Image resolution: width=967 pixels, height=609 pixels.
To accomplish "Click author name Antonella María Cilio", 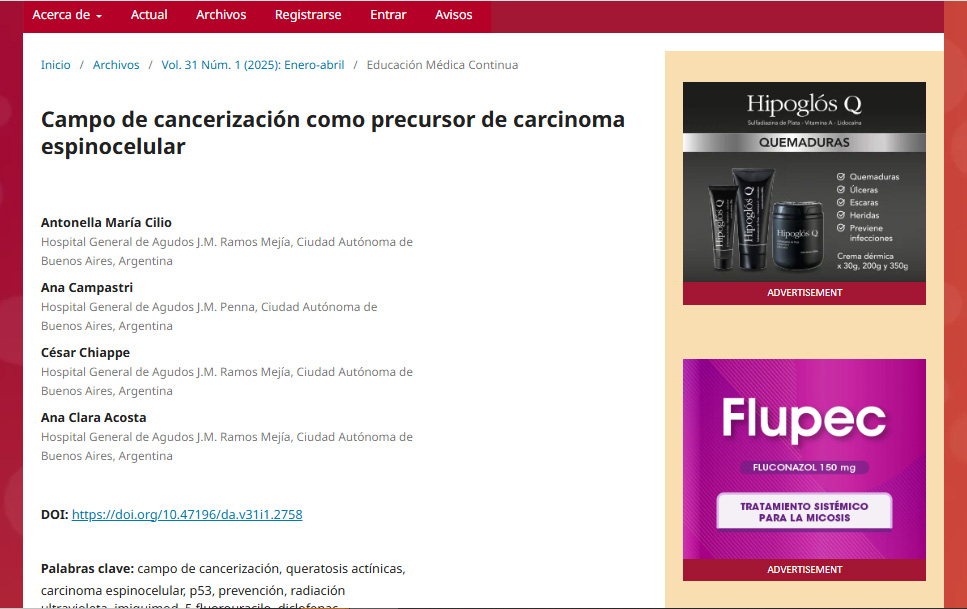I will tap(106, 222).
